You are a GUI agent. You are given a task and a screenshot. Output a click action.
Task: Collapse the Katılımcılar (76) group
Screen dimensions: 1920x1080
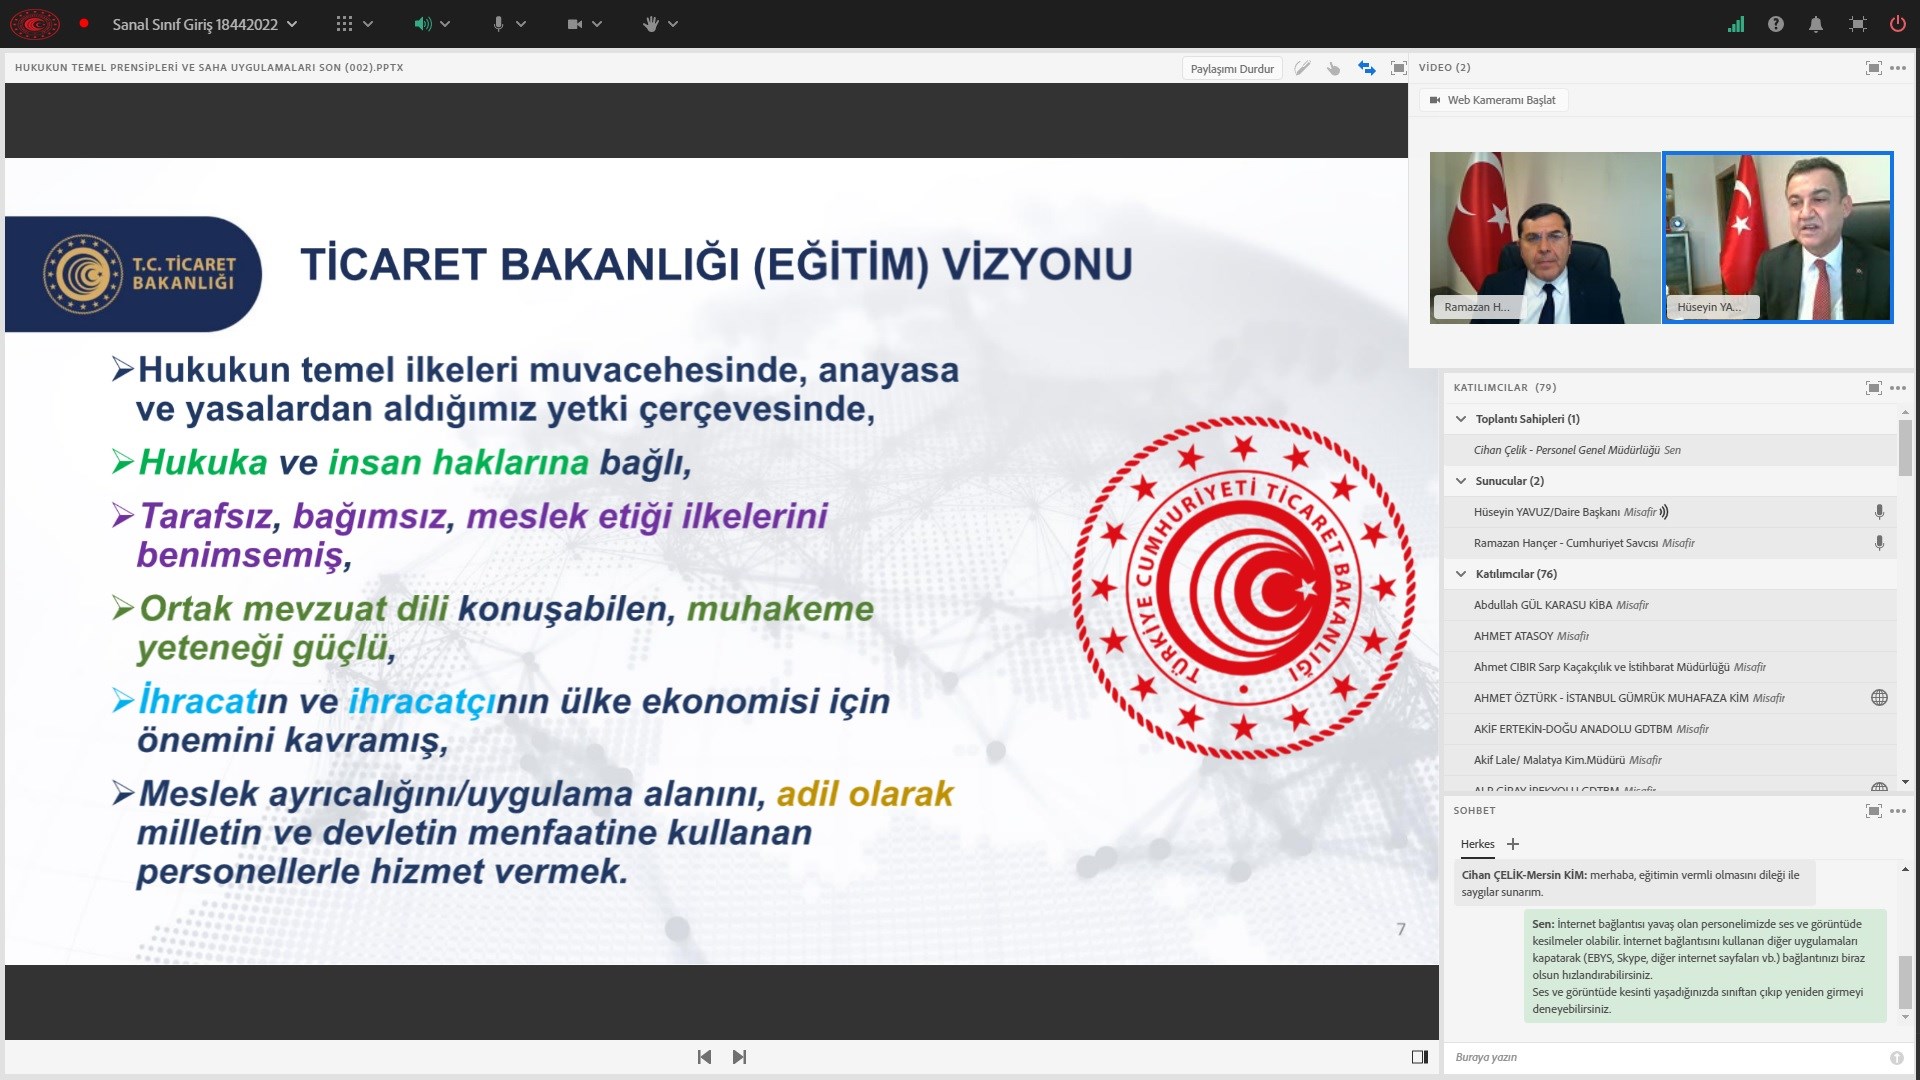pyautogui.click(x=1461, y=574)
